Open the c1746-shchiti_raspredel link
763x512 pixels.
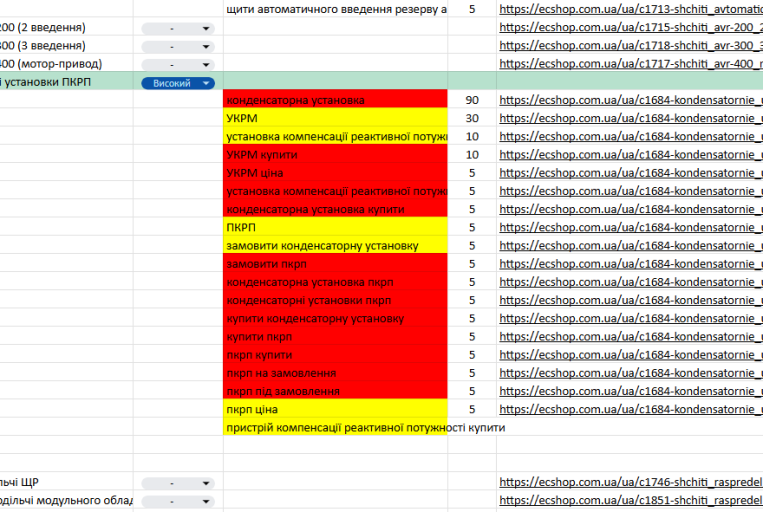(631, 482)
